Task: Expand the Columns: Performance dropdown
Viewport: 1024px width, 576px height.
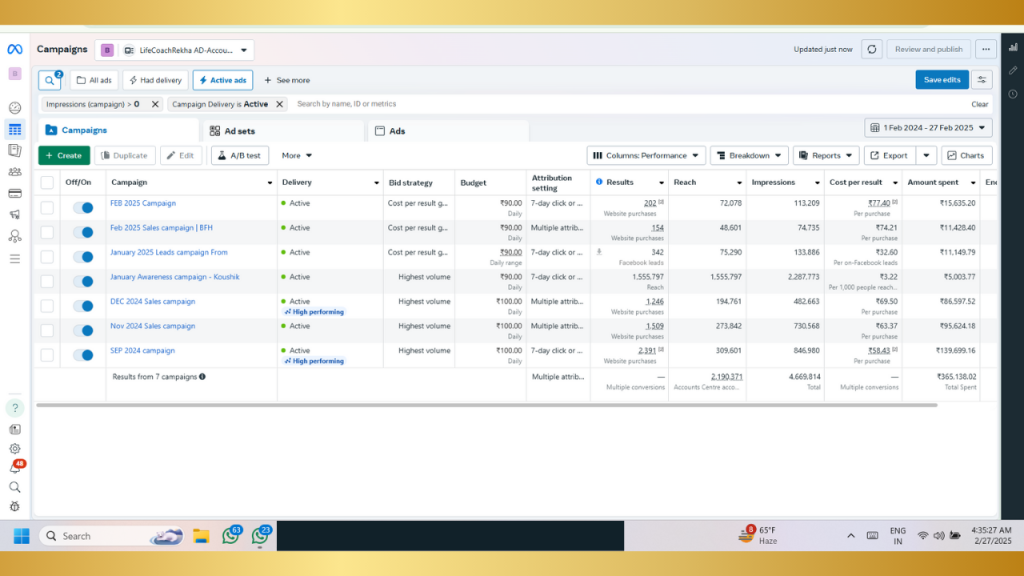Action: [645, 156]
